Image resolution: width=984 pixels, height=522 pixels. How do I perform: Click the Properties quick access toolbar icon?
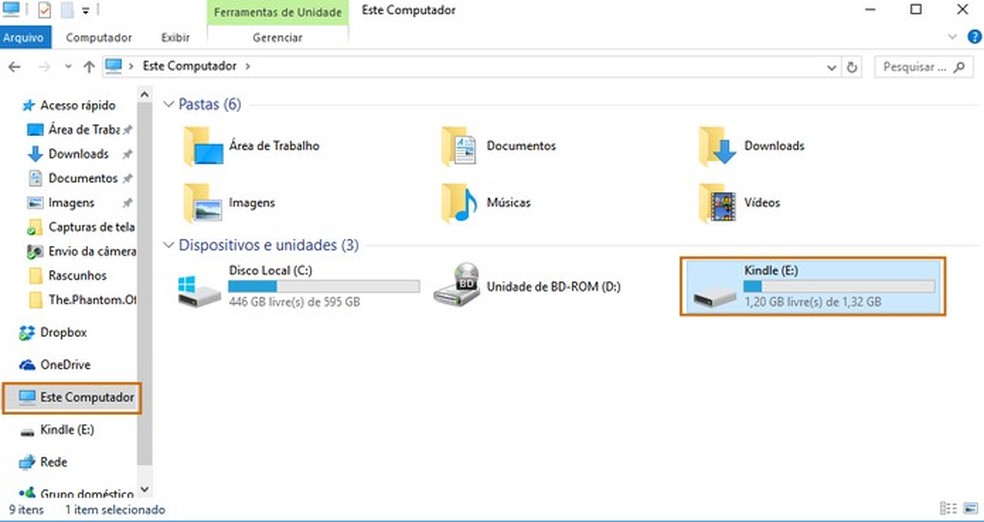tap(45, 10)
